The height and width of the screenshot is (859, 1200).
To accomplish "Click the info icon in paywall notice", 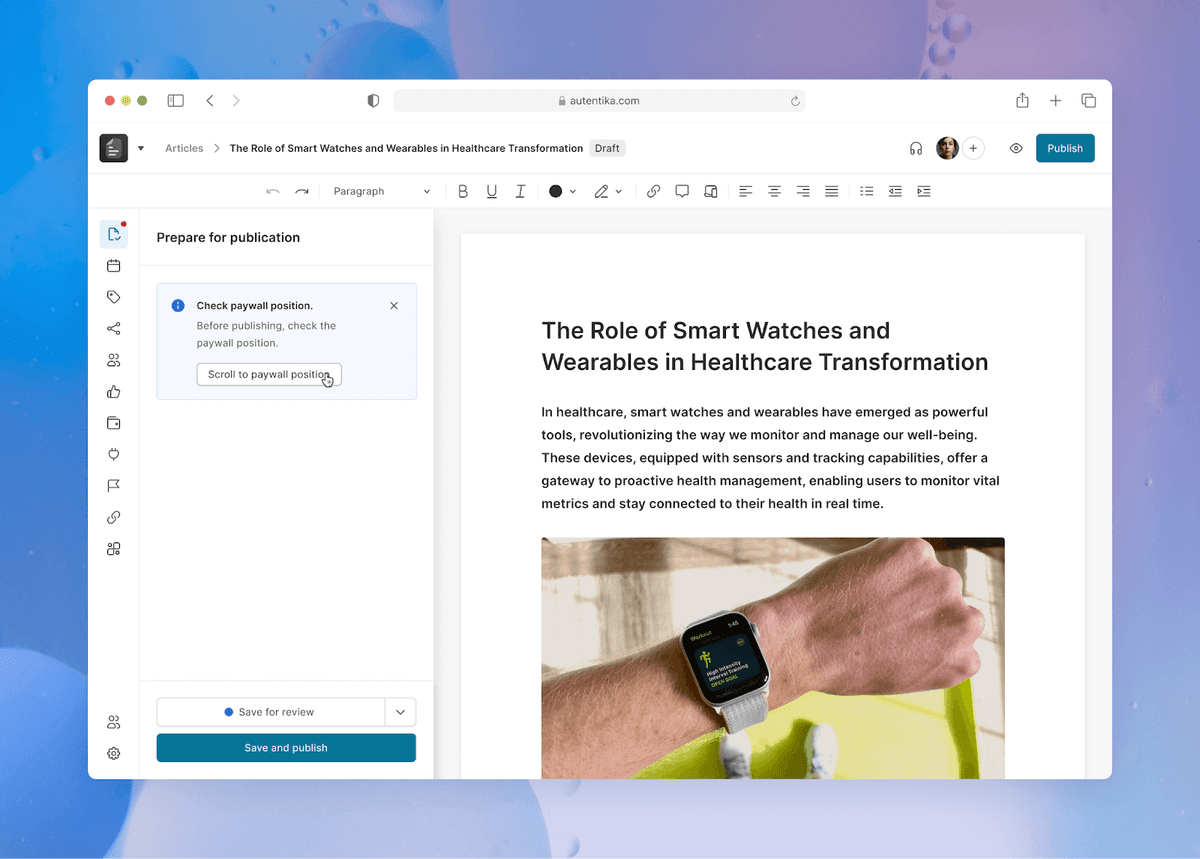I will pos(178,306).
